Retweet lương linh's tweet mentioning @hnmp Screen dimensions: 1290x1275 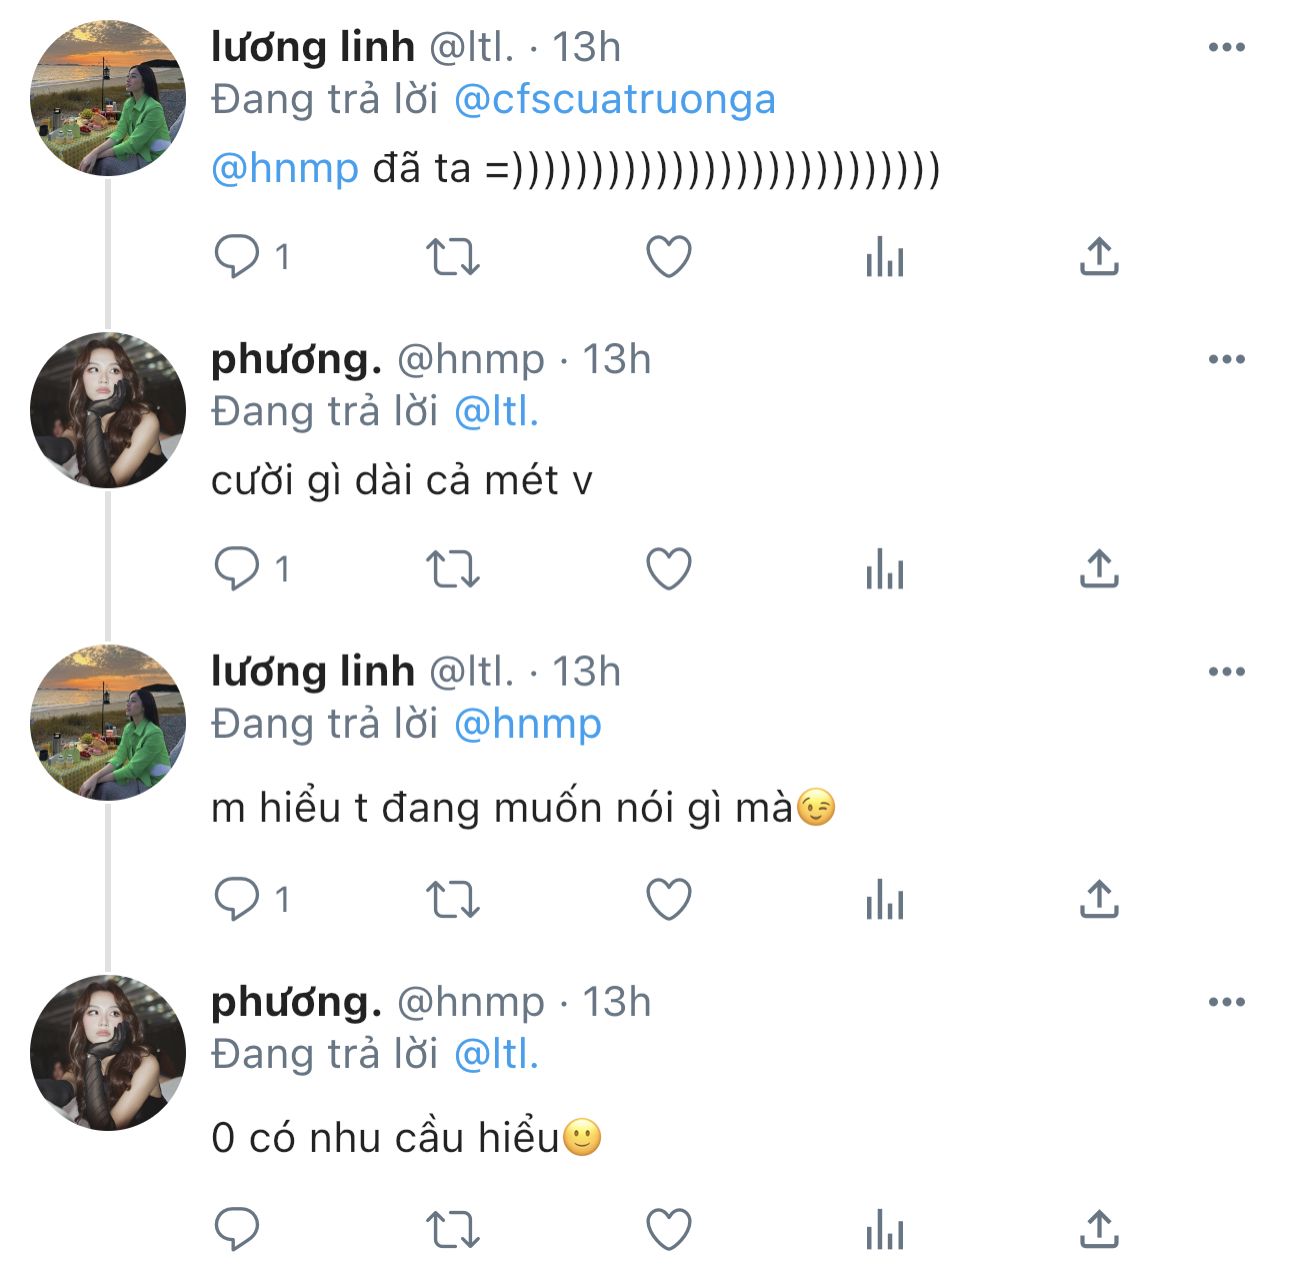453,257
